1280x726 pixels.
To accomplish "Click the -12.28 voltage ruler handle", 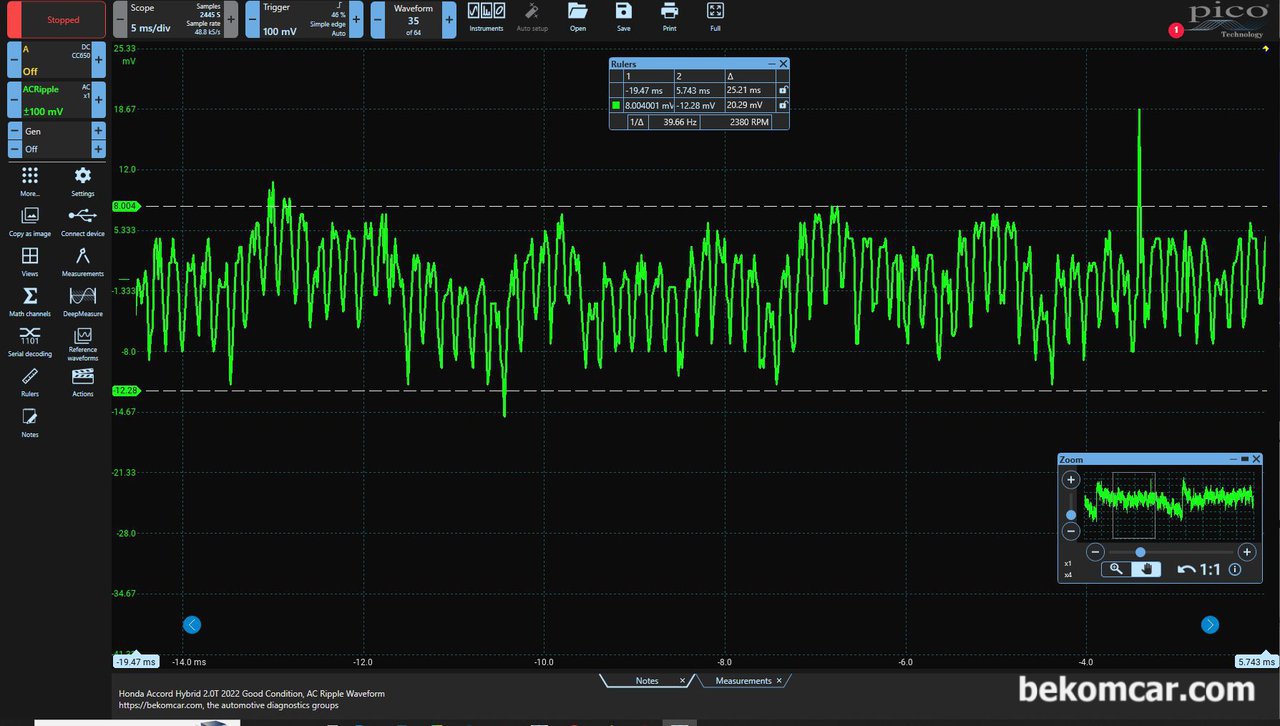I will tap(126, 391).
